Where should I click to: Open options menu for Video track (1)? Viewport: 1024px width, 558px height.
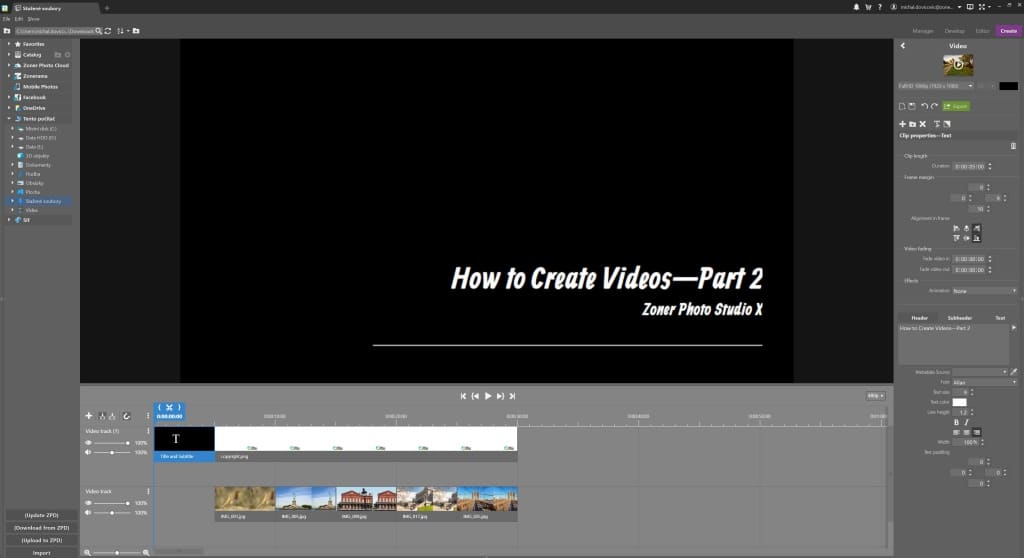click(x=148, y=431)
